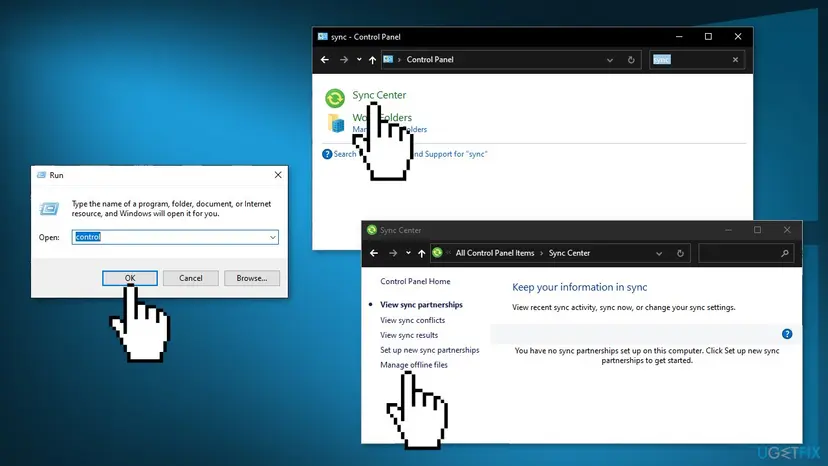Click All Control Panel Items breadcrumb
This screenshot has width=828, height=466.
tap(495, 253)
